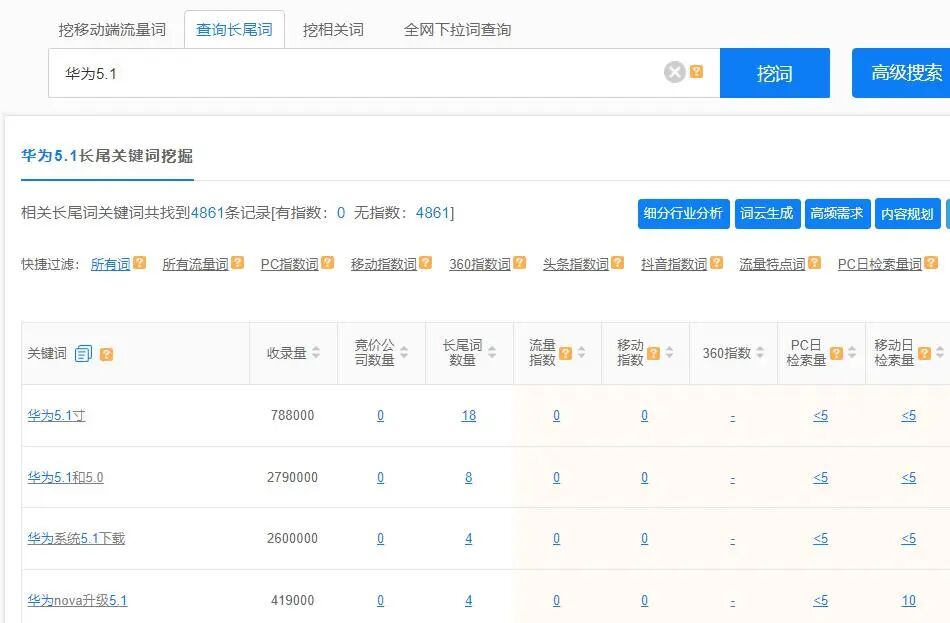Open help icon beside 抖音指数词 filter
This screenshot has width=950, height=623.
[717, 262]
